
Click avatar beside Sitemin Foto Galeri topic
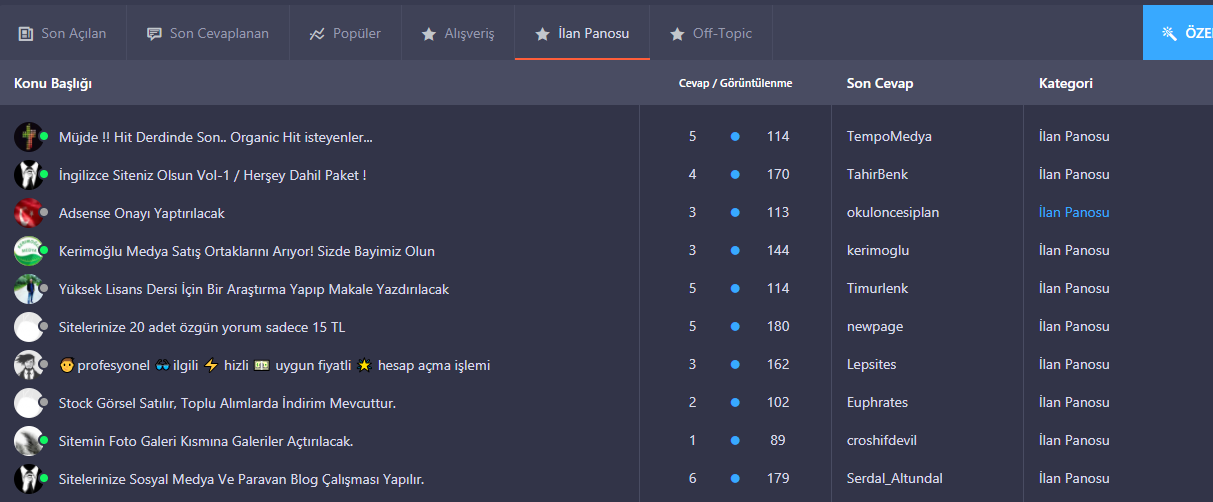pyautogui.click(x=29, y=441)
